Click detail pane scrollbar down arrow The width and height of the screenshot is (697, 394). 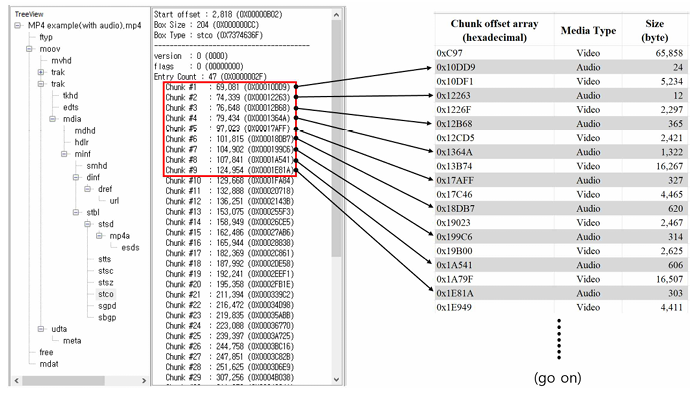pyautogui.click(x=336, y=379)
